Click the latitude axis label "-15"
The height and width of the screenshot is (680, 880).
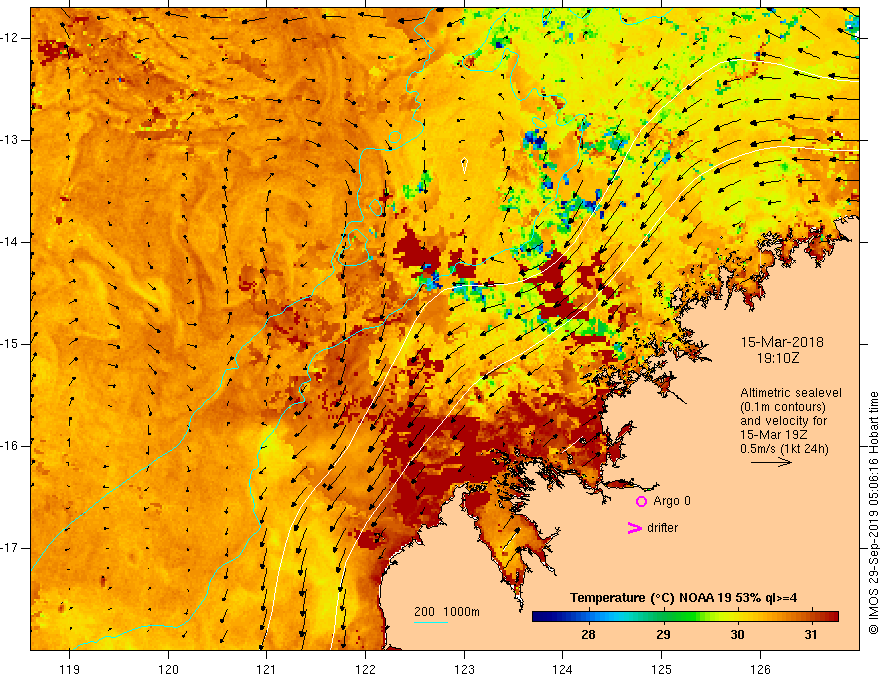pos(10,344)
